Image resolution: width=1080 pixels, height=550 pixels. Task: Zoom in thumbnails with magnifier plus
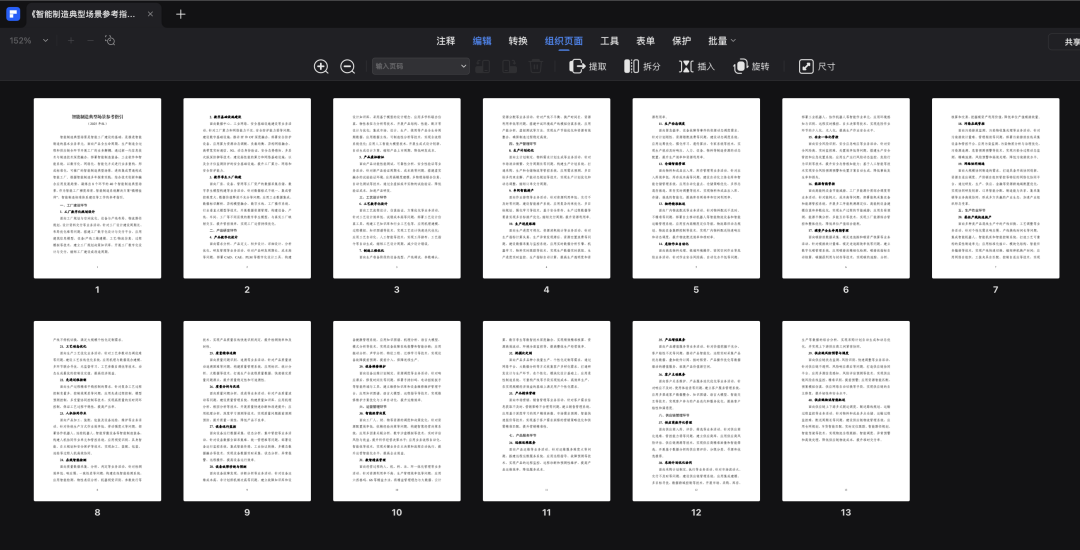(x=321, y=67)
